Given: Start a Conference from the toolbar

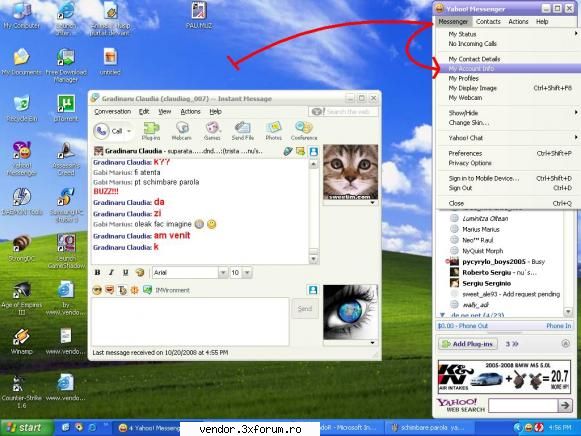Looking at the screenshot, I should coord(304,131).
